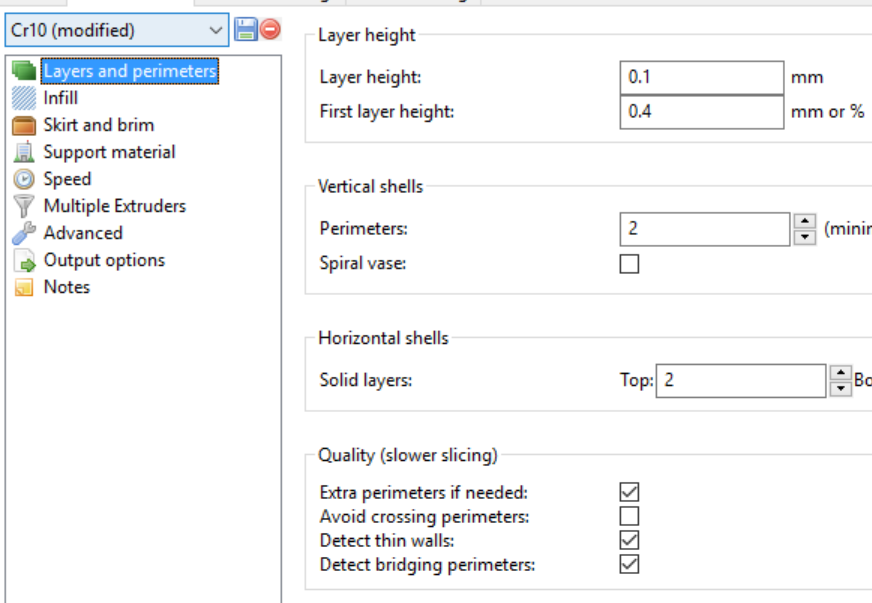Screen dimensions: 872x603
Task: Click the red delete preset icon
Action: [270, 30]
